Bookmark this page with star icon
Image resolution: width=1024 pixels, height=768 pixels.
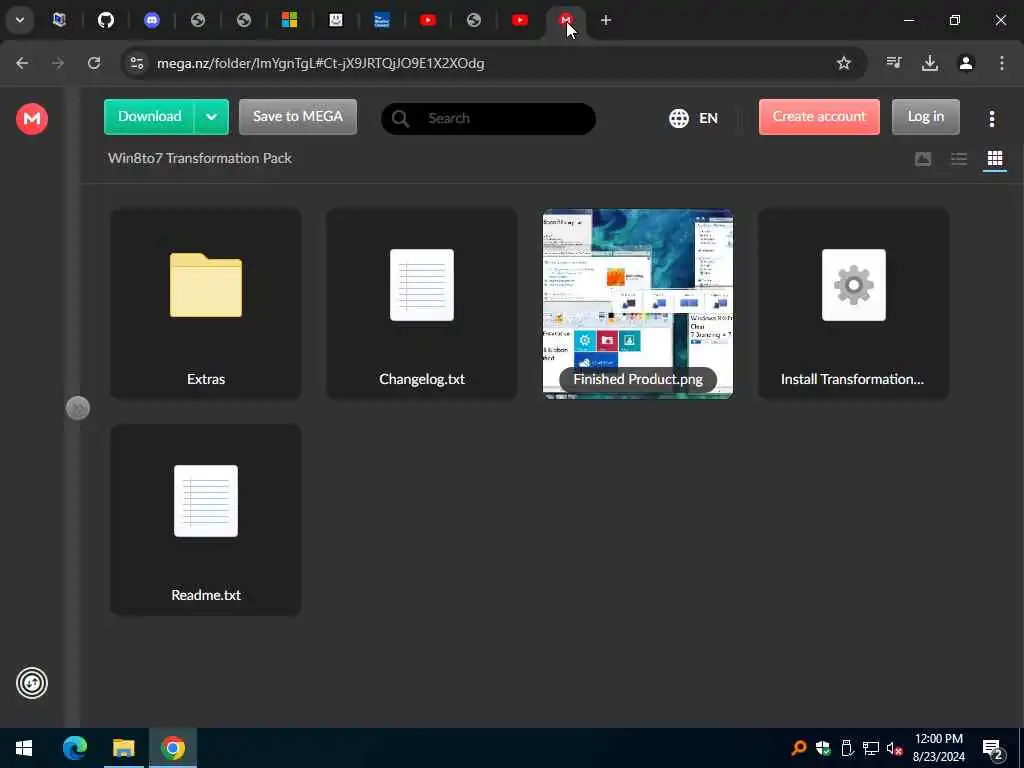point(844,63)
